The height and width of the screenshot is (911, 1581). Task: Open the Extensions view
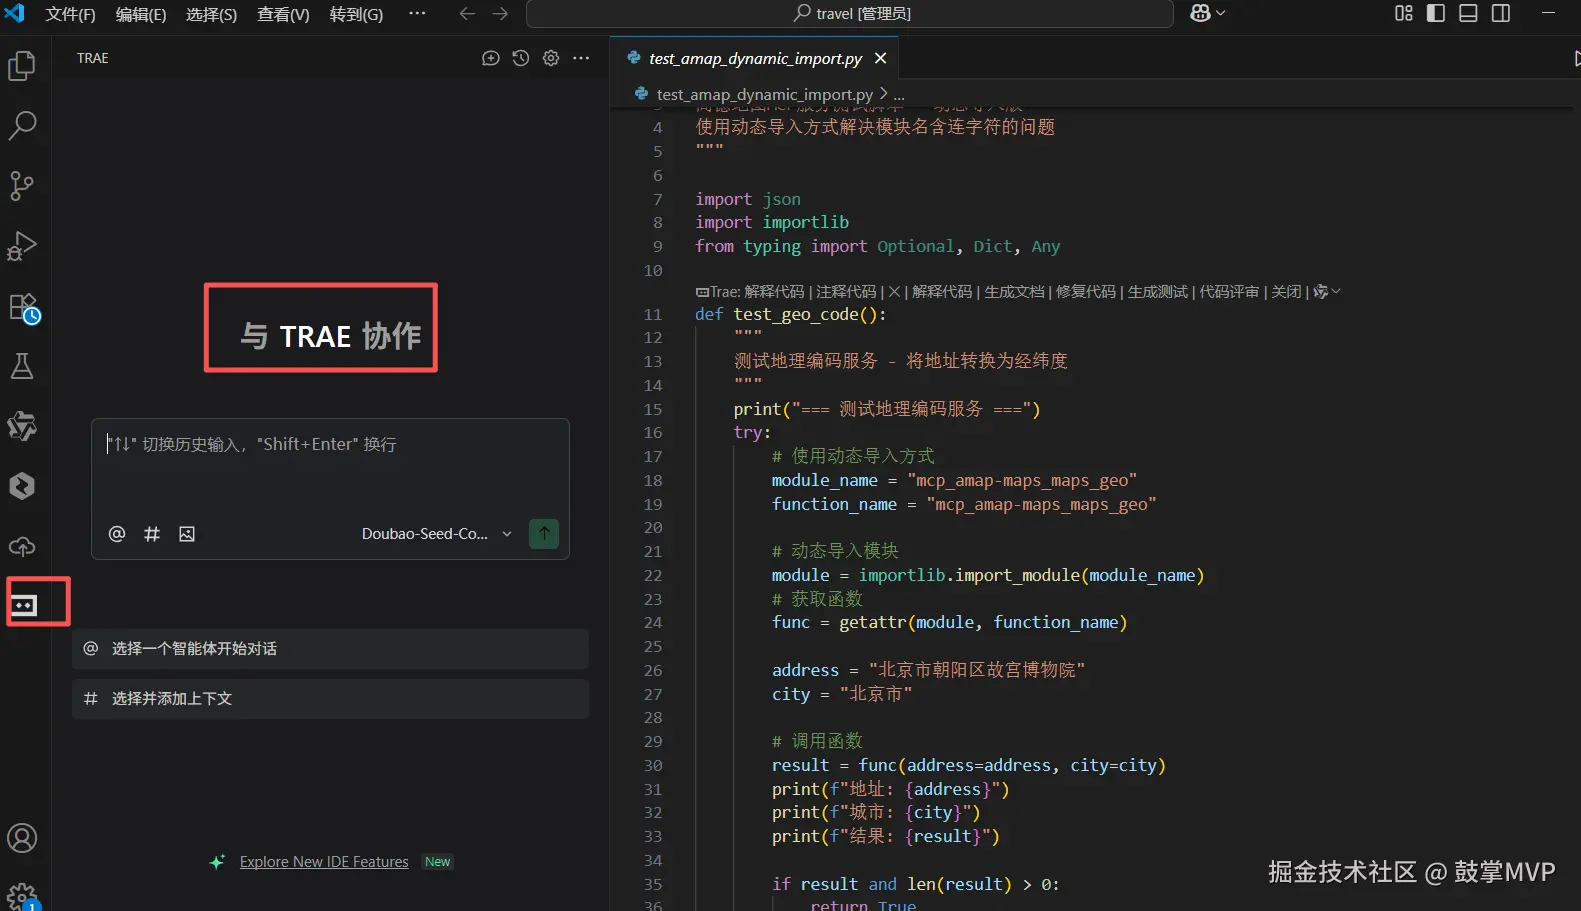(x=22, y=307)
